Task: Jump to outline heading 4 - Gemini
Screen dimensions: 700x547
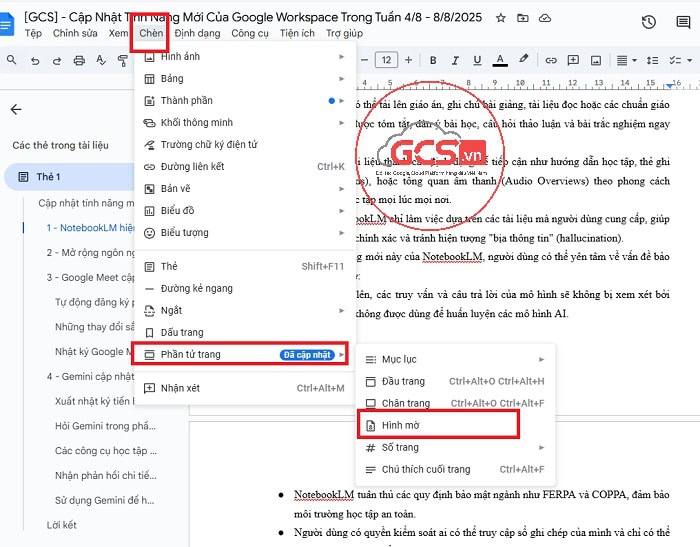Action: [88, 376]
